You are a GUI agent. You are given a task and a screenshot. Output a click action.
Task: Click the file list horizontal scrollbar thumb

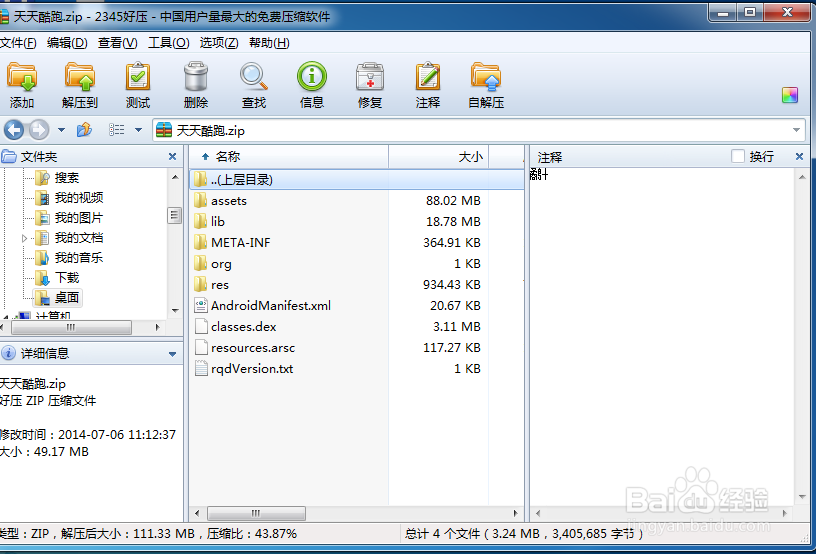point(256,513)
